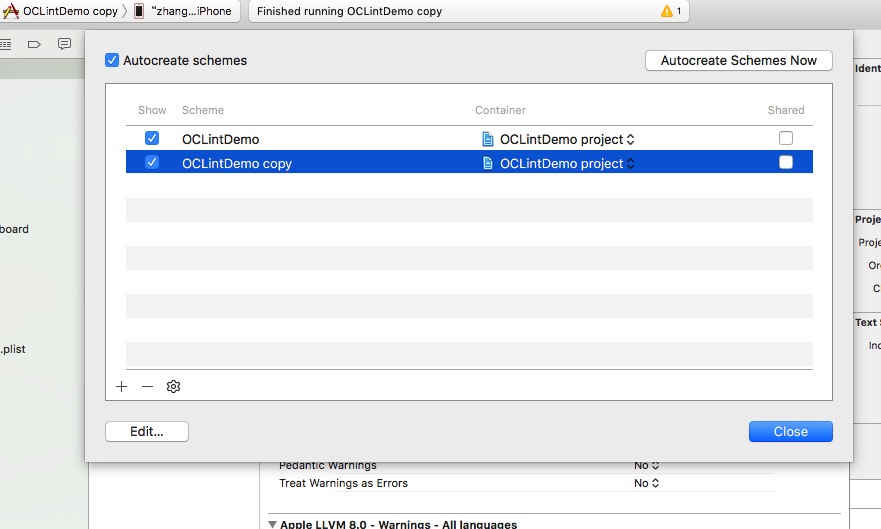Image resolution: width=881 pixels, height=529 pixels.
Task: Select the iPhone device icon in the toolbar
Action: (x=139, y=11)
